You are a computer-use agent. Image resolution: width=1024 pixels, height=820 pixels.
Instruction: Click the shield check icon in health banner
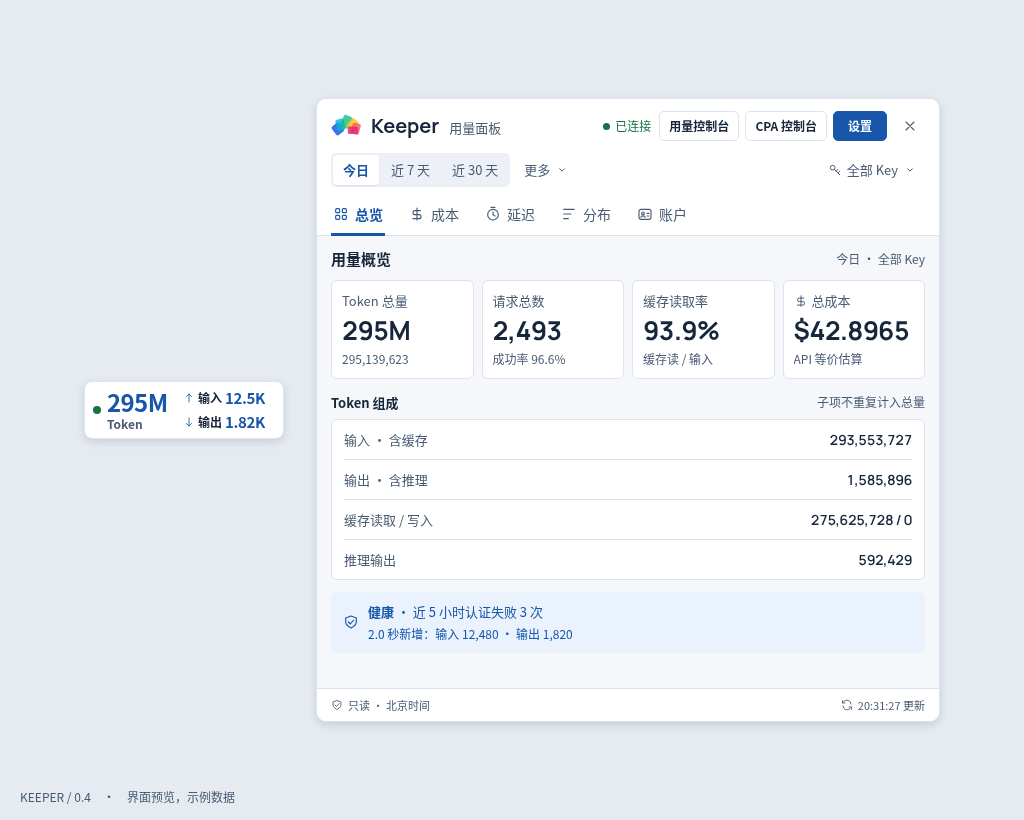(x=351, y=622)
